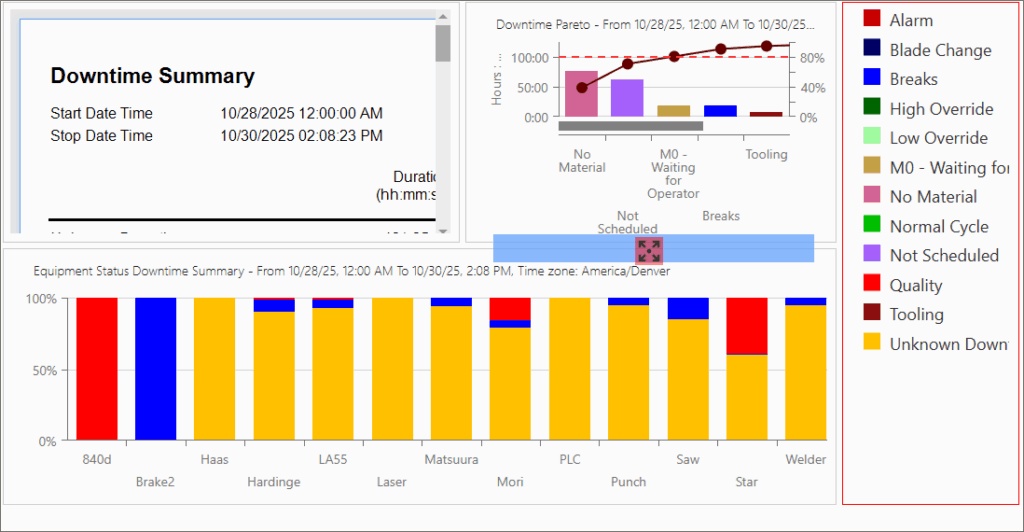Click the M0 - Waiting for Operator legend swatch
The width and height of the screenshot is (1024, 532).
click(872, 167)
